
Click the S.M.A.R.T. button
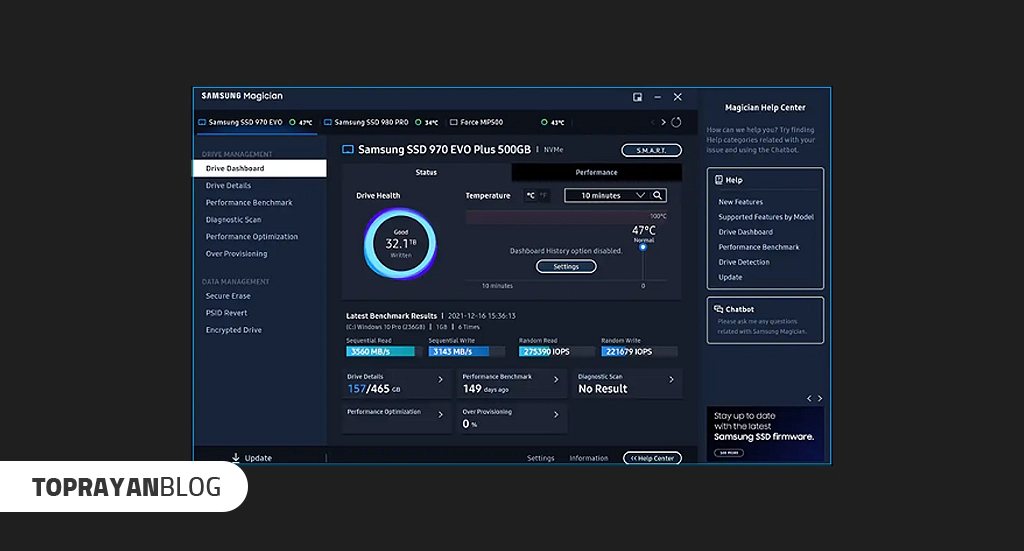(x=651, y=150)
